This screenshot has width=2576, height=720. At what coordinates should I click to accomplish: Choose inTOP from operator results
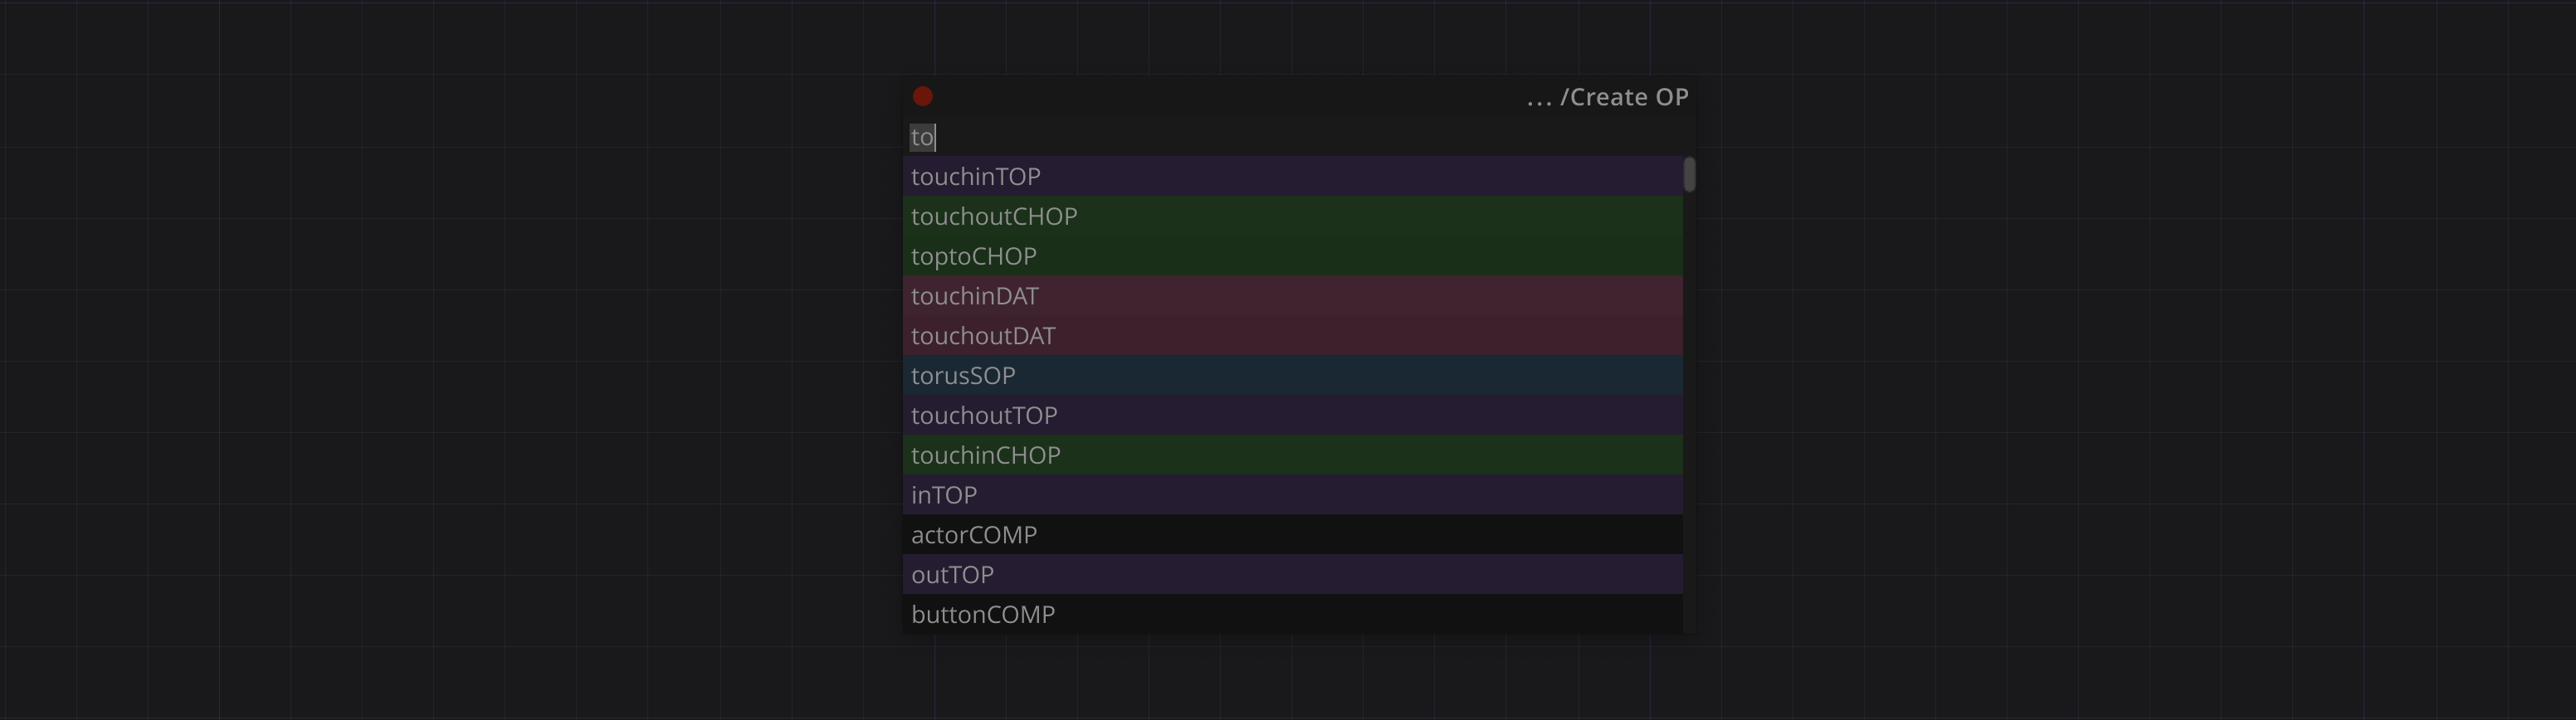coord(944,495)
